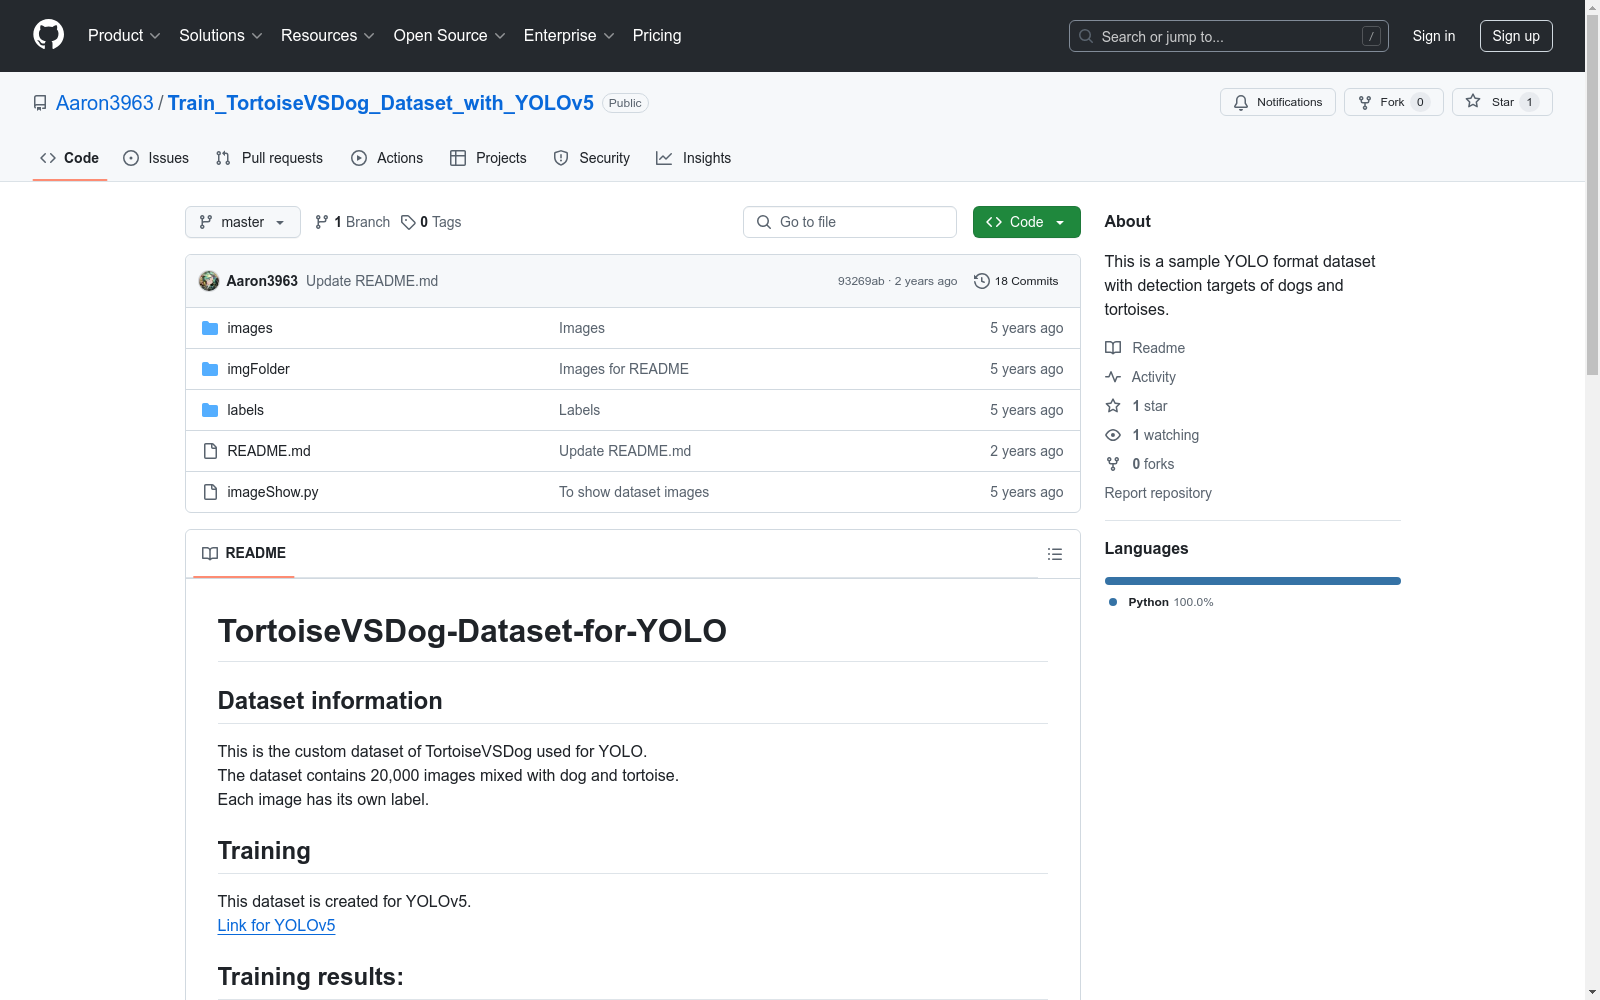
Task: Click the book icon beside Readme
Action: coord(1113,348)
